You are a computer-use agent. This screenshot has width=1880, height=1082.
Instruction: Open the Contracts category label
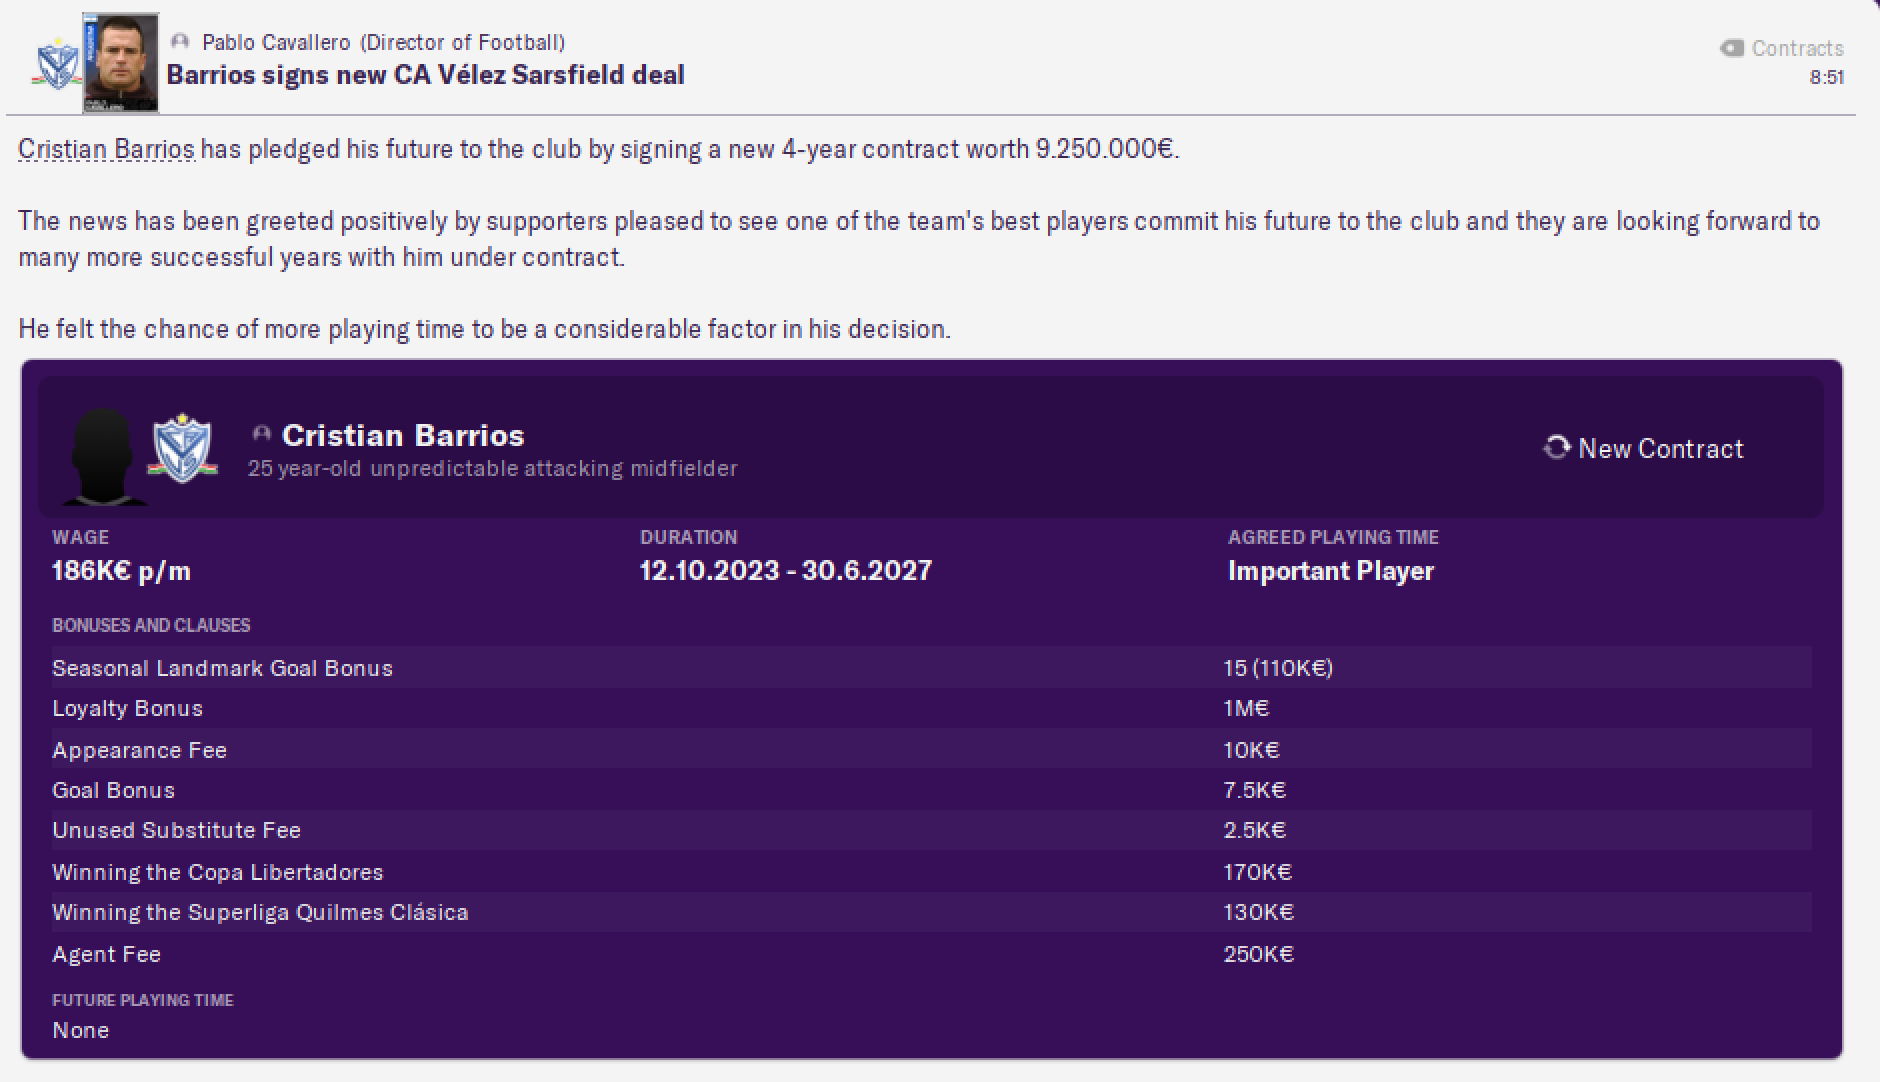coord(1797,48)
